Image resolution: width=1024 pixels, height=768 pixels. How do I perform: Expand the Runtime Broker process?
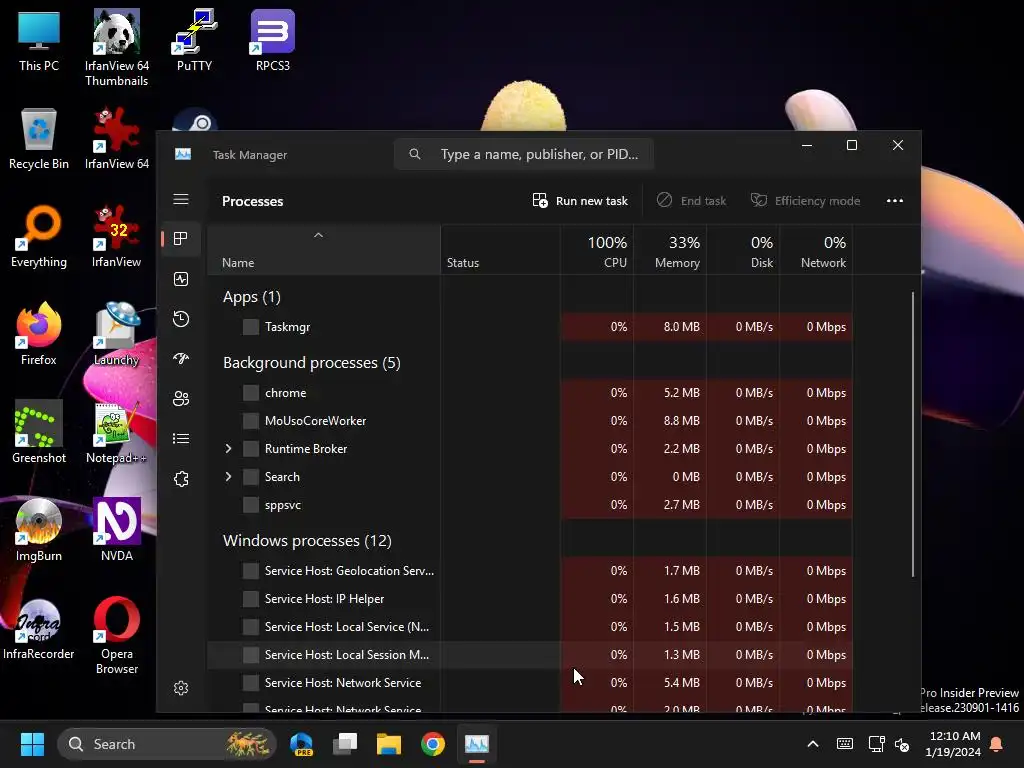pos(228,449)
